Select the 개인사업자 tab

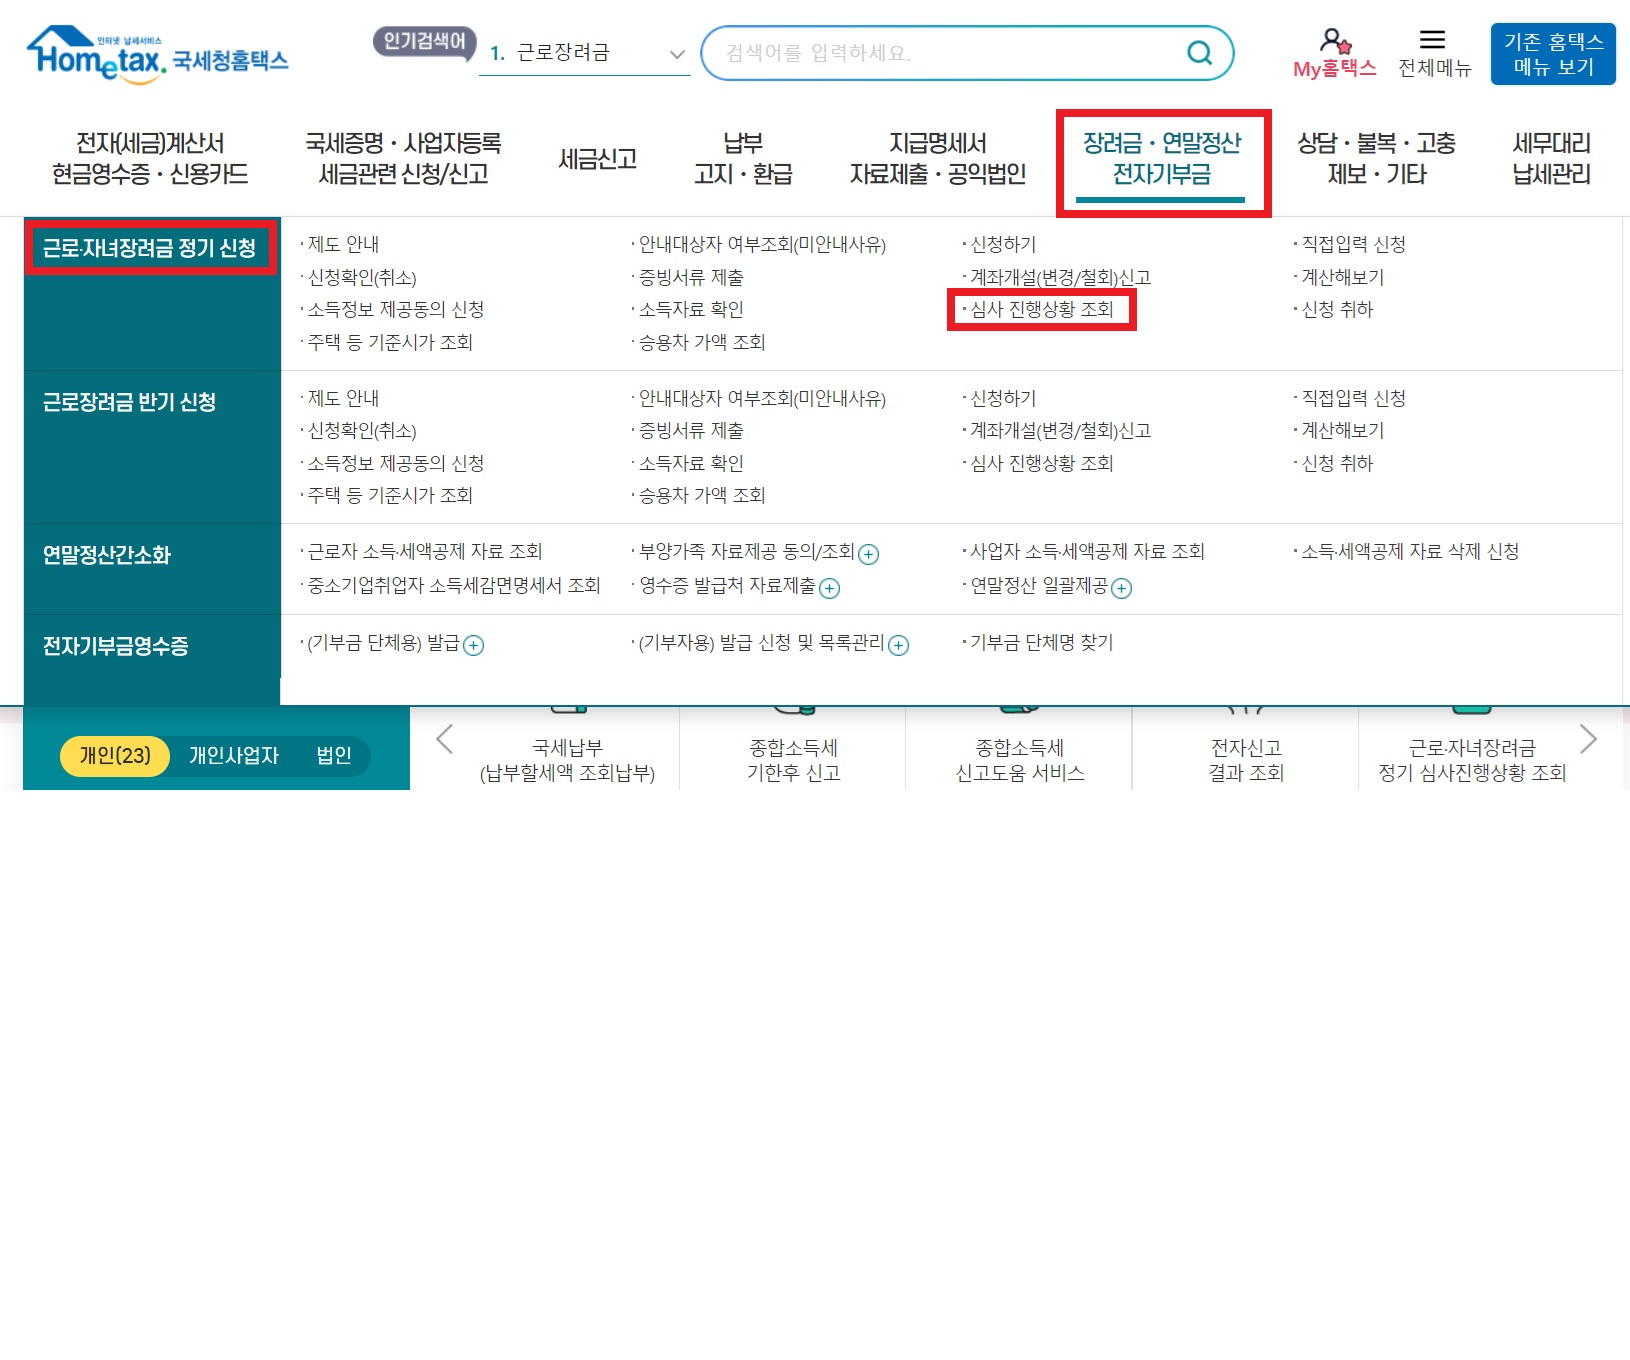(234, 756)
